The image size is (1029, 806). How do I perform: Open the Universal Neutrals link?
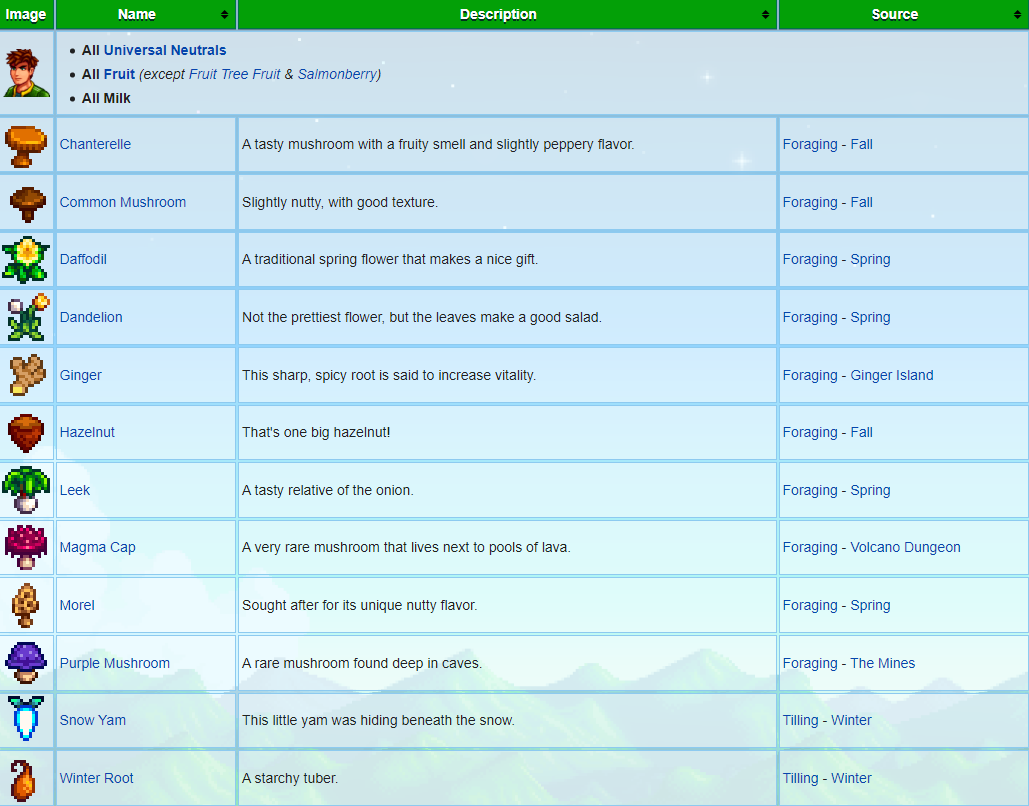pos(165,50)
